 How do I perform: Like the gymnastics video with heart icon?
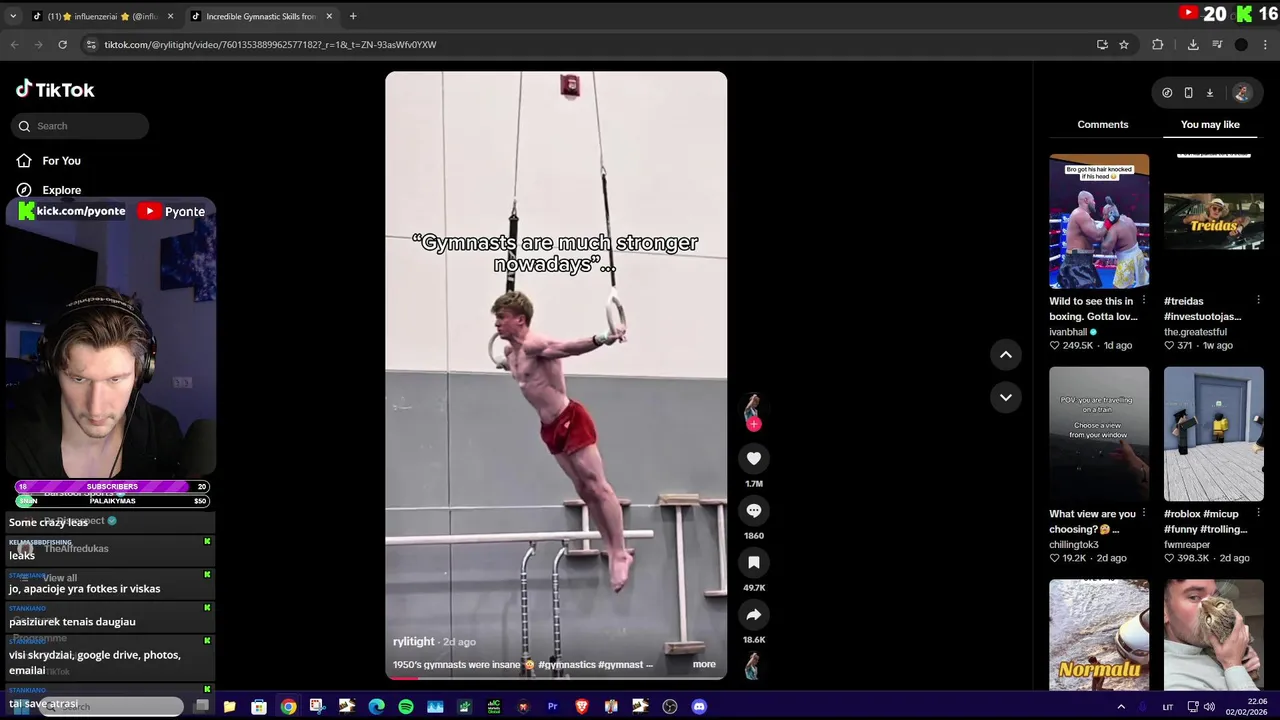(754, 458)
